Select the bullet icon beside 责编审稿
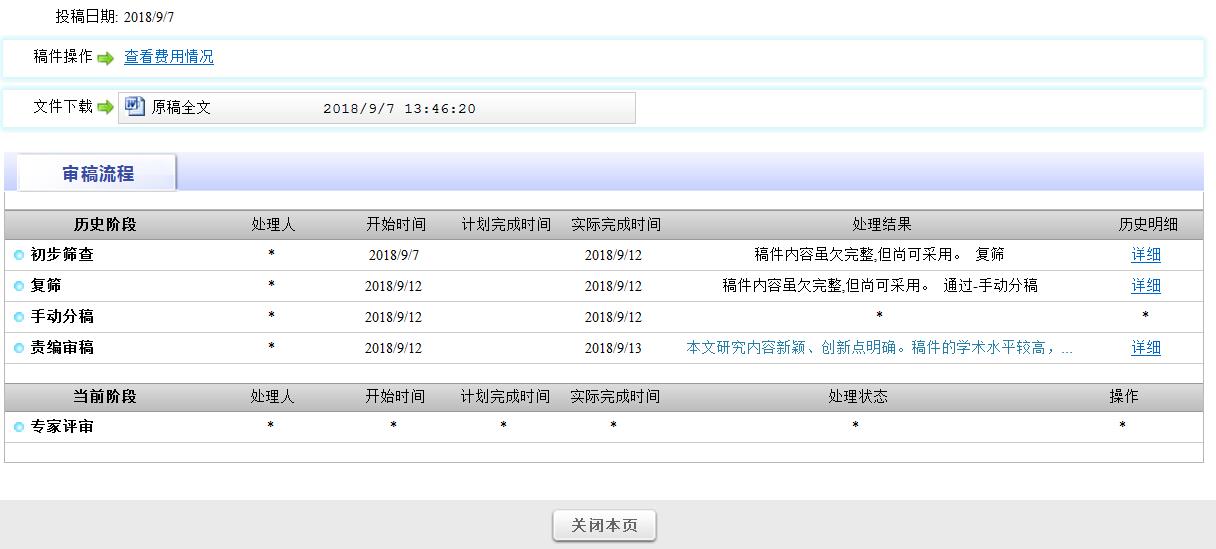This screenshot has width=1216, height=549. tap(19, 349)
